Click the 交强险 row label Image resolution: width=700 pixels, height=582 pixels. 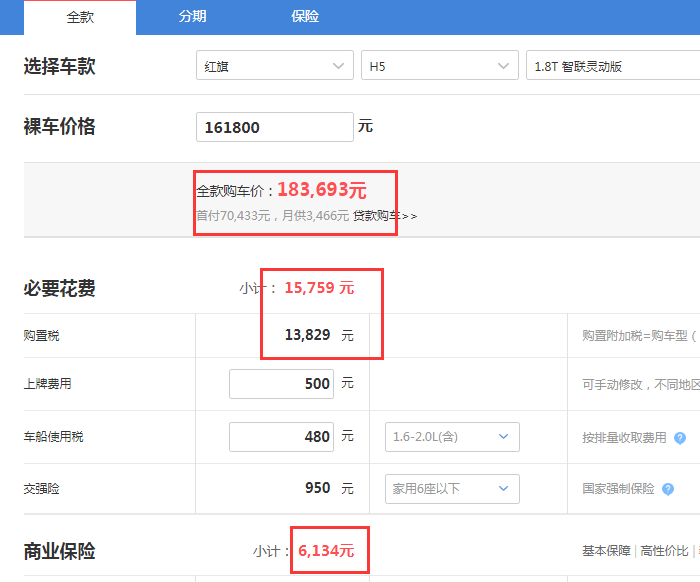coord(41,489)
